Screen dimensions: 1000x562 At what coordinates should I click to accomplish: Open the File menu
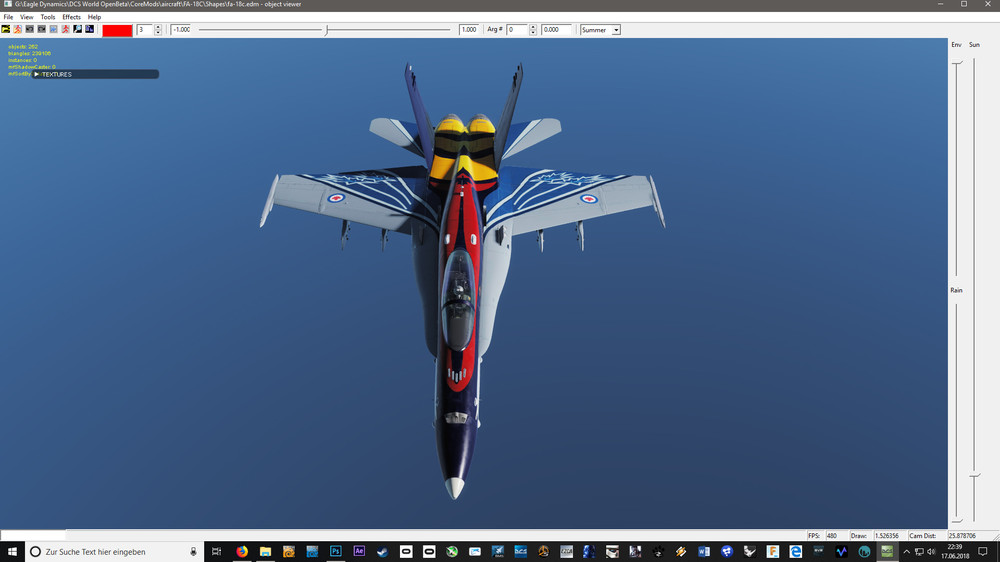pos(8,17)
